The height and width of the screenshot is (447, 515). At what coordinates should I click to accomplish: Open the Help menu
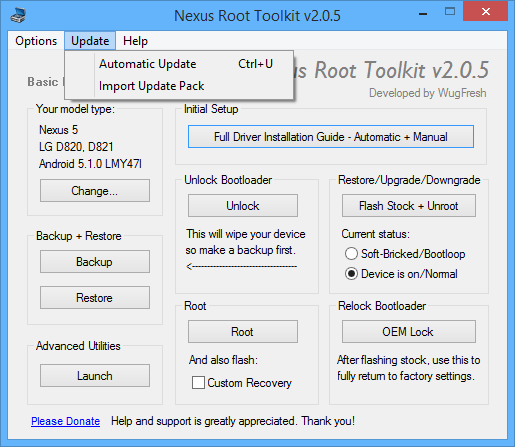point(135,41)
